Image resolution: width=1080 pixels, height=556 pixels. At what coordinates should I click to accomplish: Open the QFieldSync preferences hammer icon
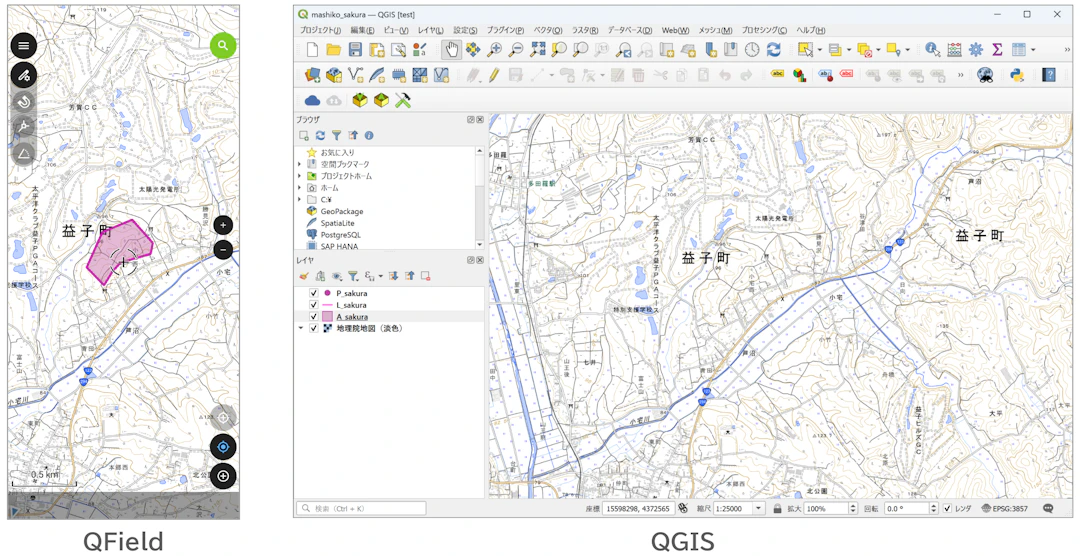click(402, 101)
